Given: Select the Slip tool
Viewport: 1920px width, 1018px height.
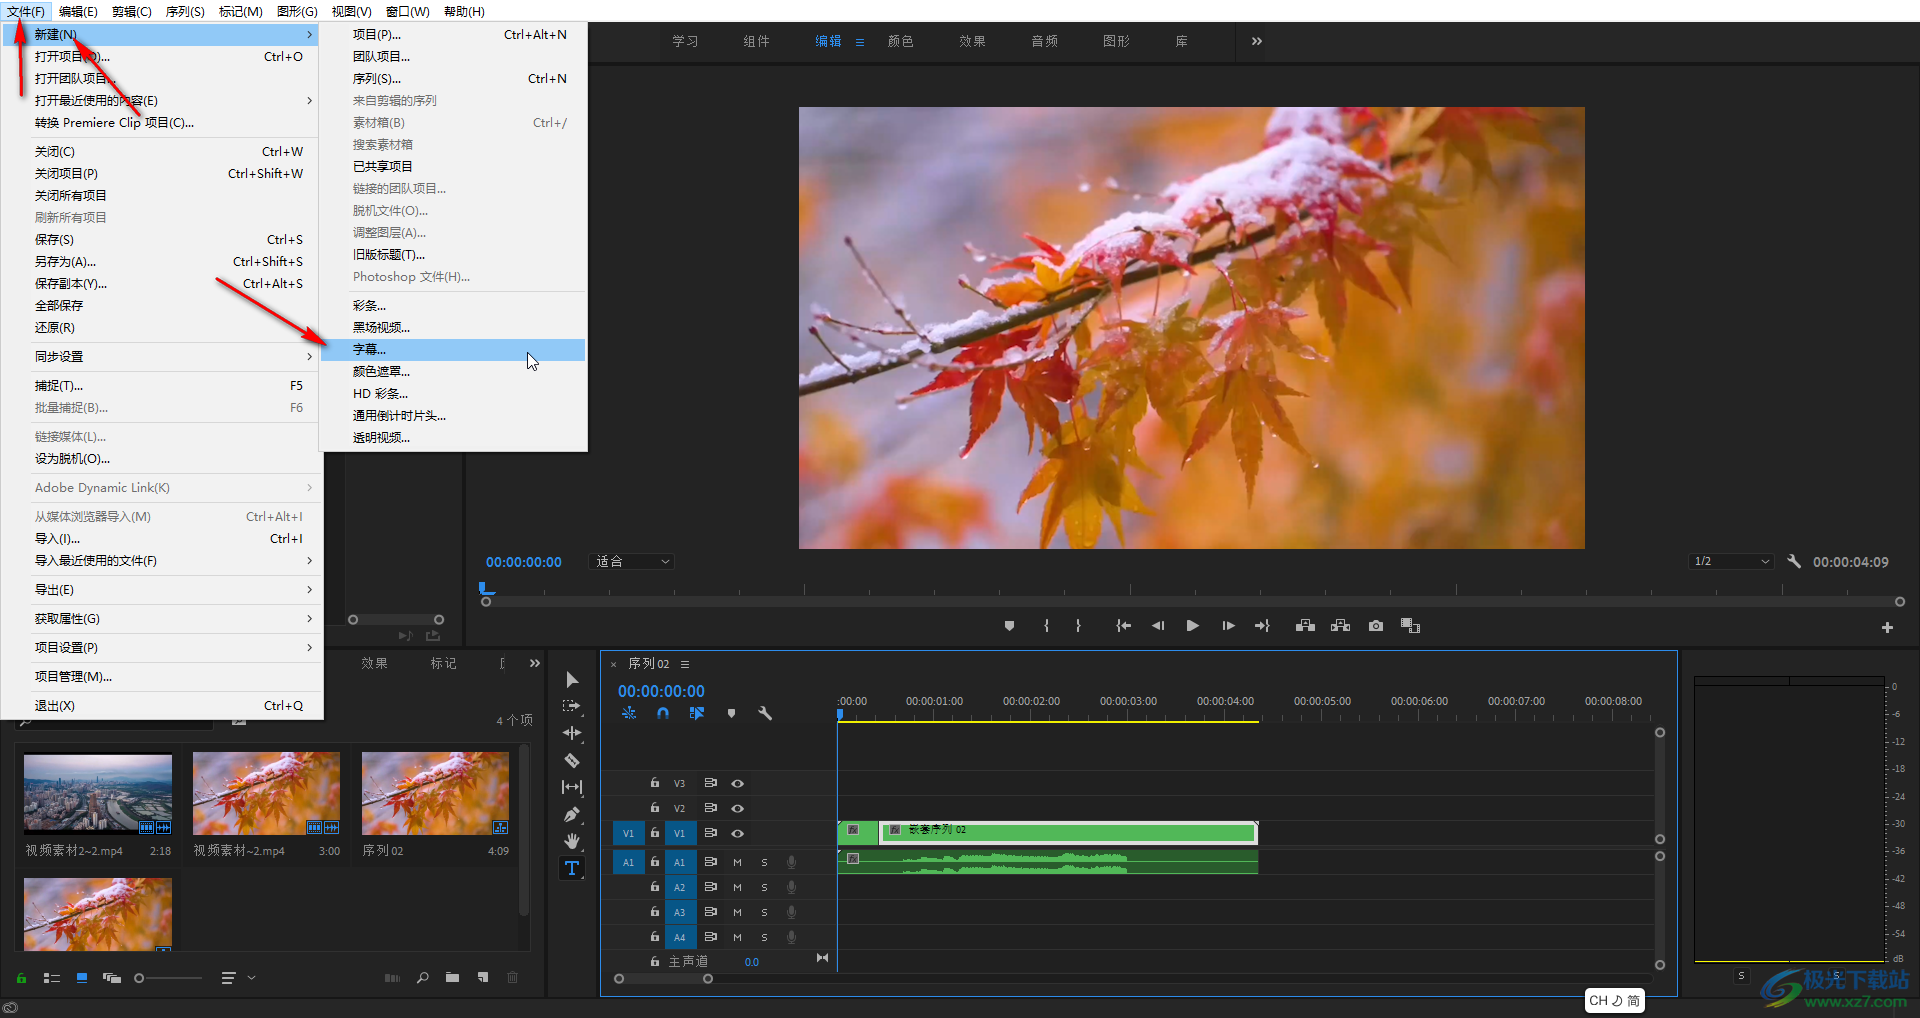Looking at the screenshot, I should pos(572,787).
